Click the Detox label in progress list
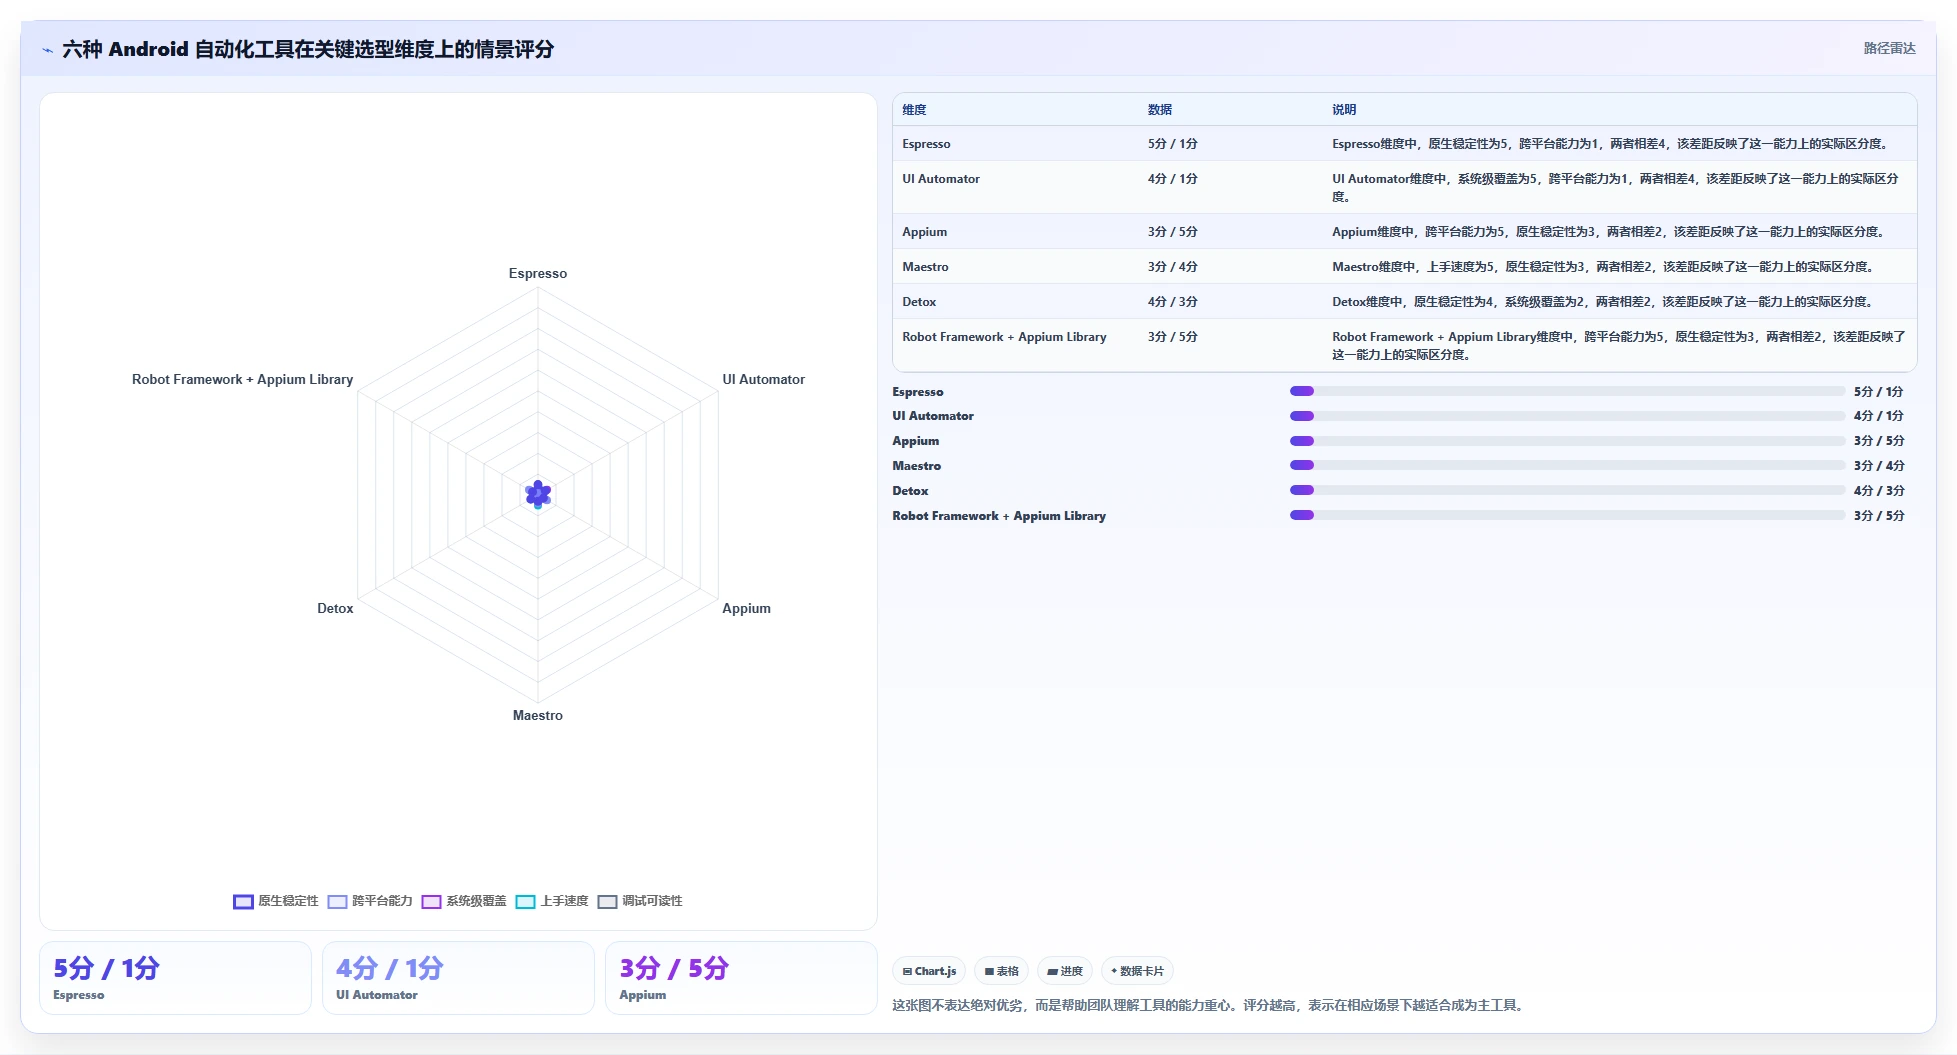The height and width of the screenshot is (1055, 1957). (x=910, y=491)
